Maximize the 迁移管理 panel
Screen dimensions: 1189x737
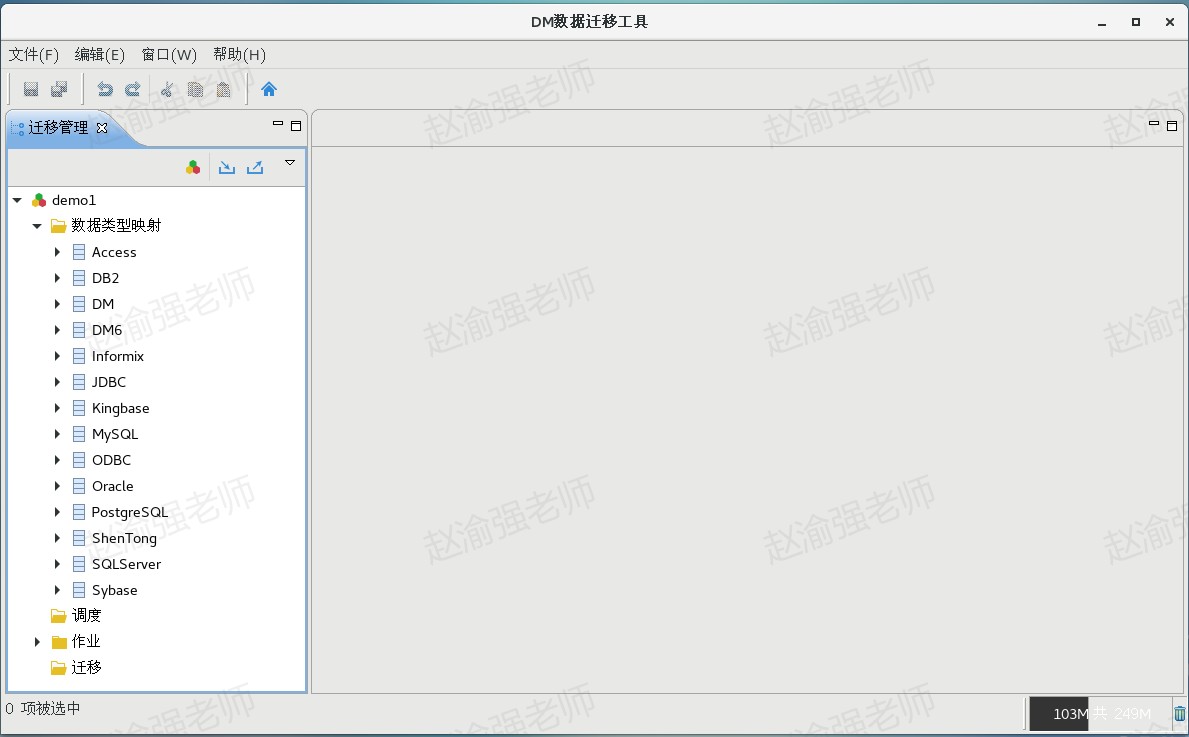coord(296,126)
